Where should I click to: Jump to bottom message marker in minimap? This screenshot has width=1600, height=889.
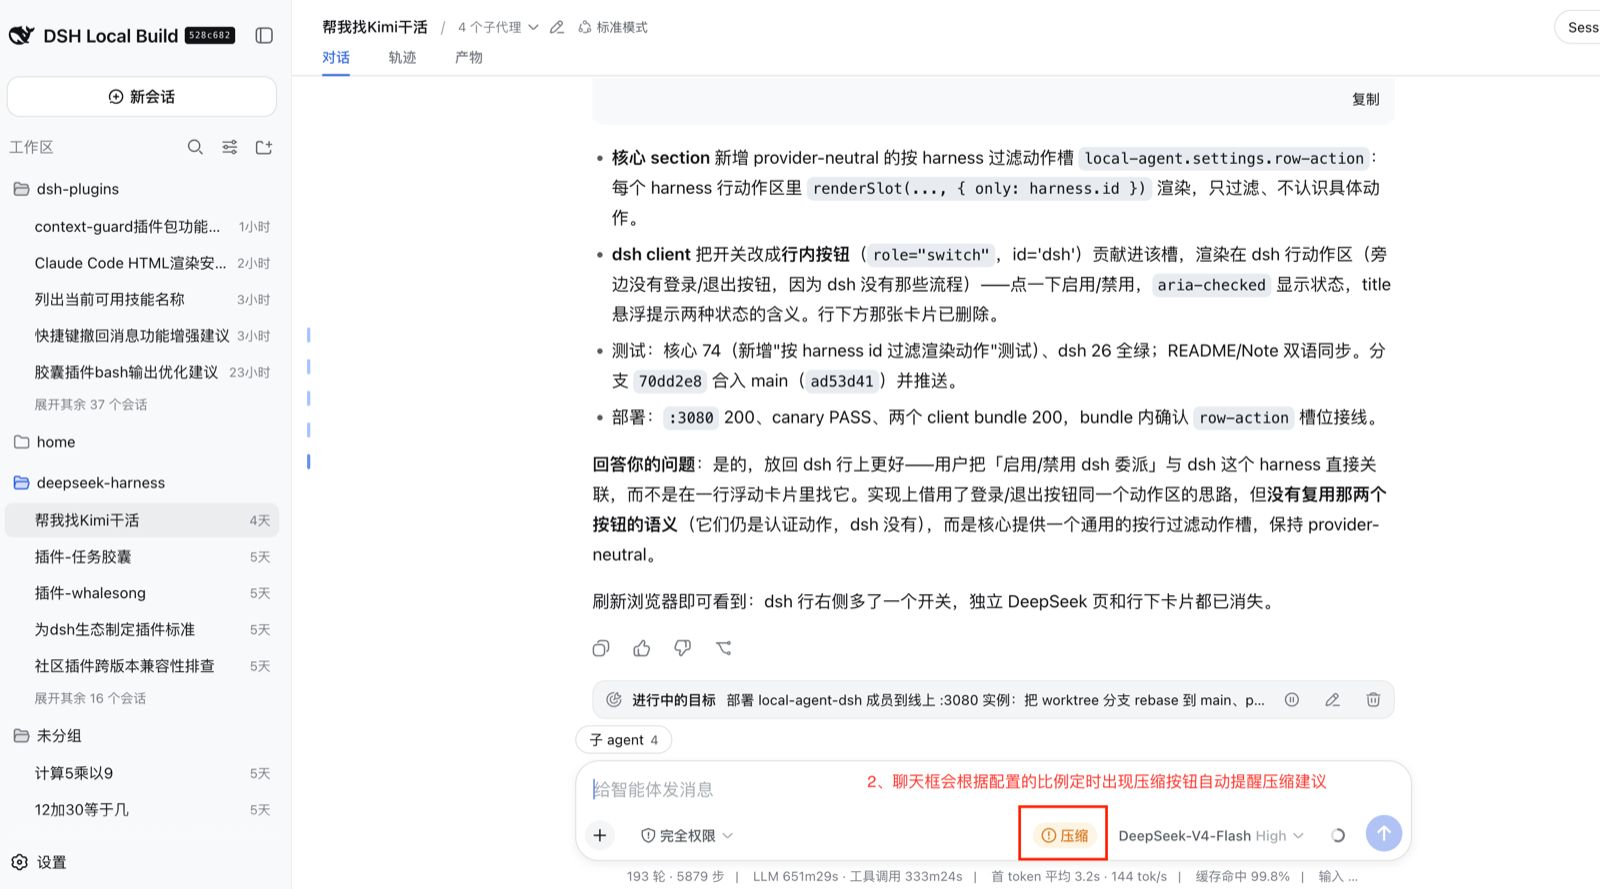click(x=308, y=462)
